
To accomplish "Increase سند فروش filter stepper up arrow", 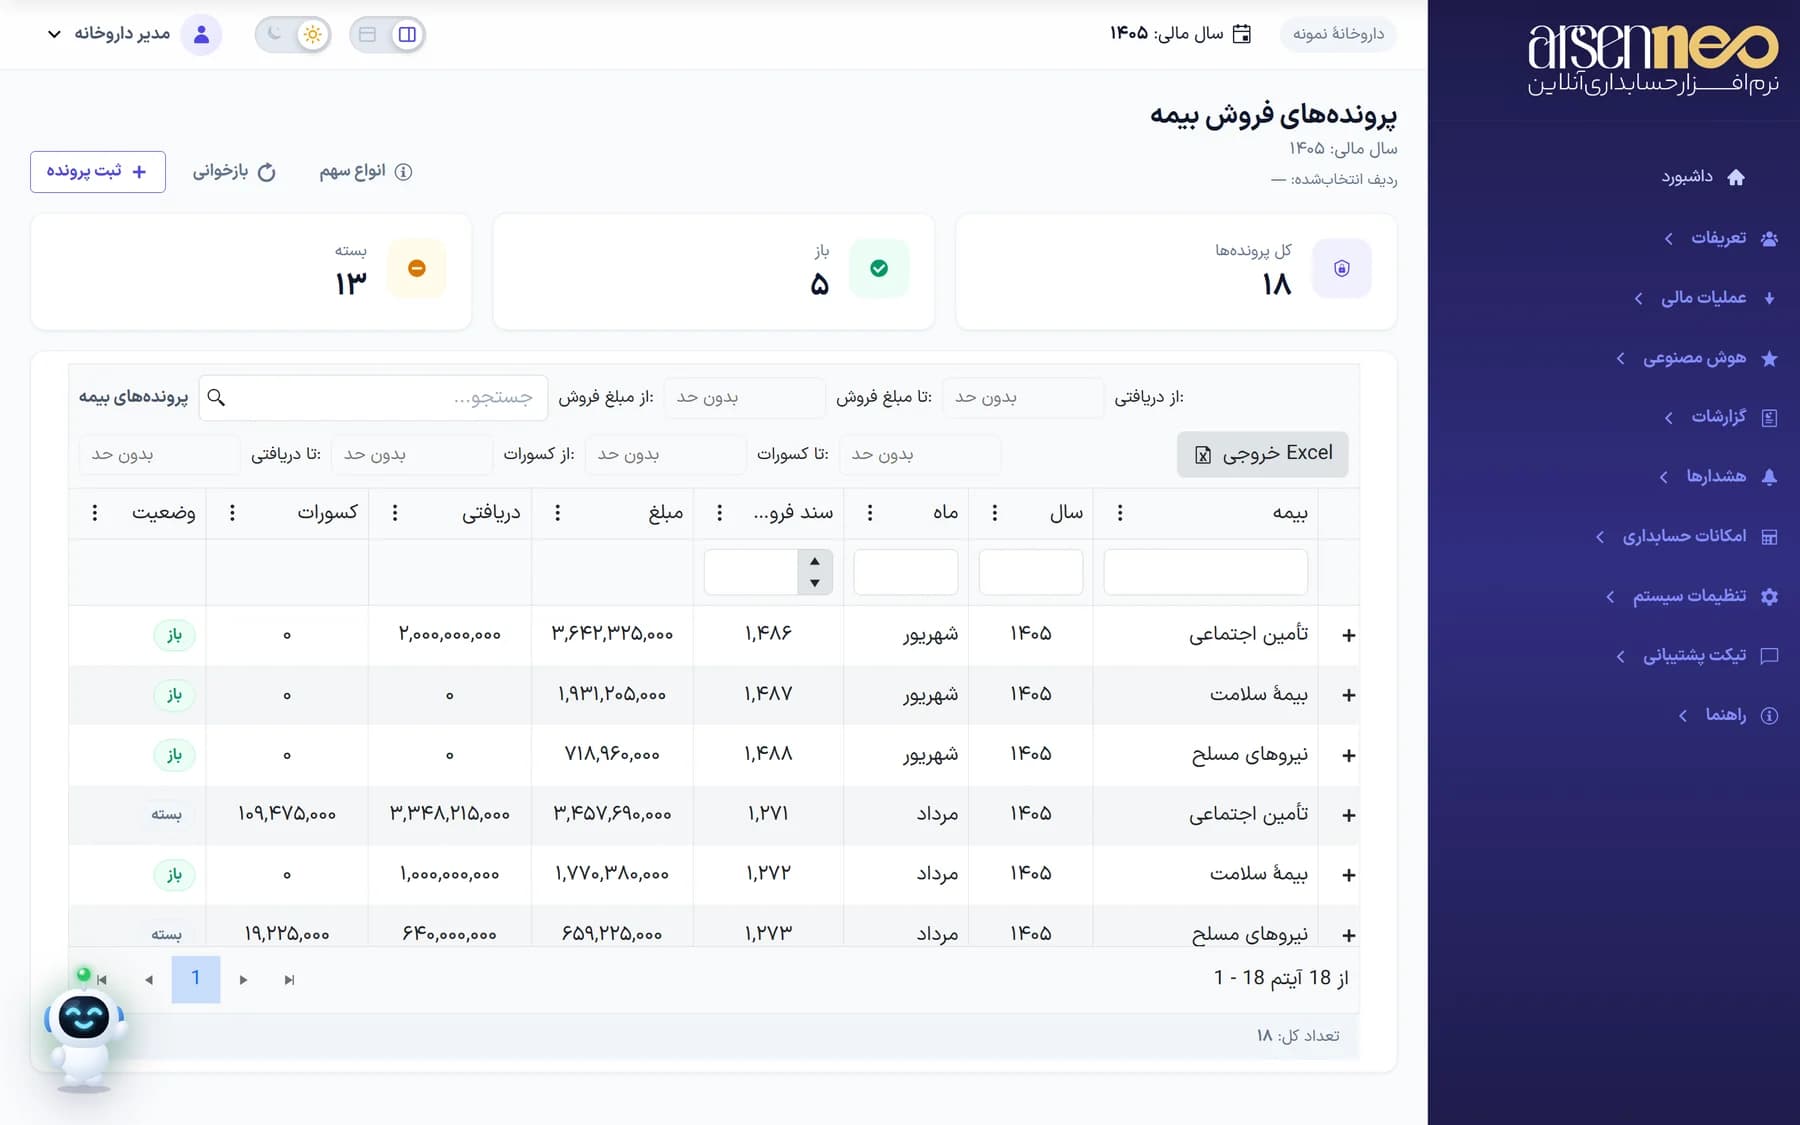I will coord(815,561).
